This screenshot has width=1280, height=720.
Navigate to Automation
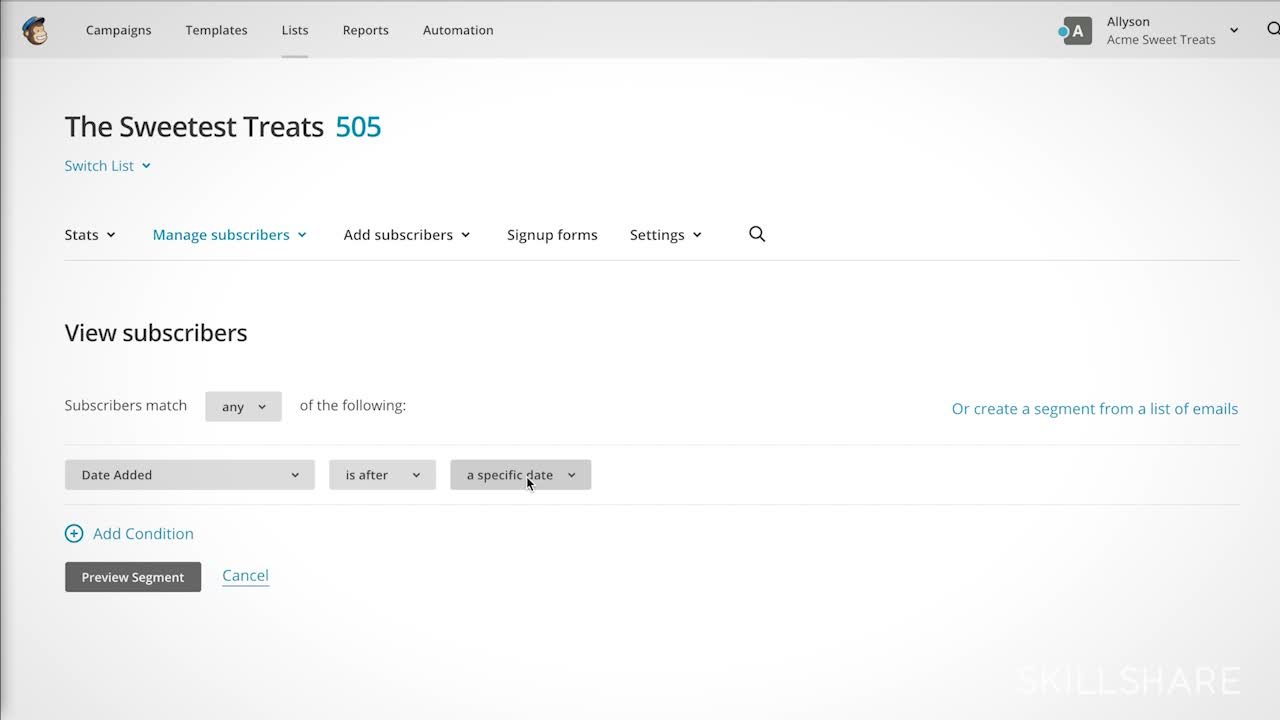pos(458,30)
